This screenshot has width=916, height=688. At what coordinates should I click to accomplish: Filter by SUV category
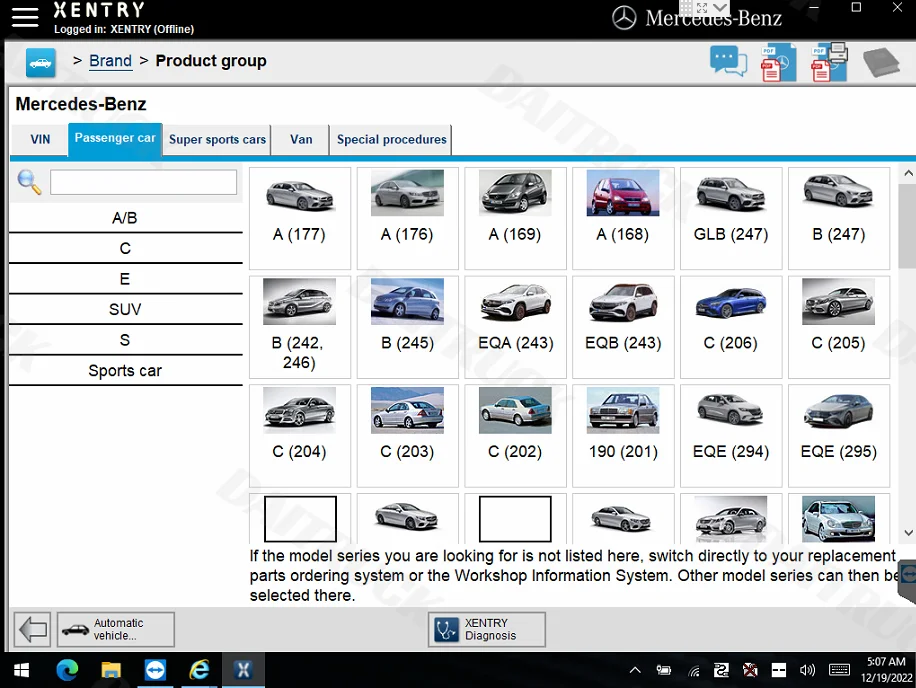click(x=125, y=309)
